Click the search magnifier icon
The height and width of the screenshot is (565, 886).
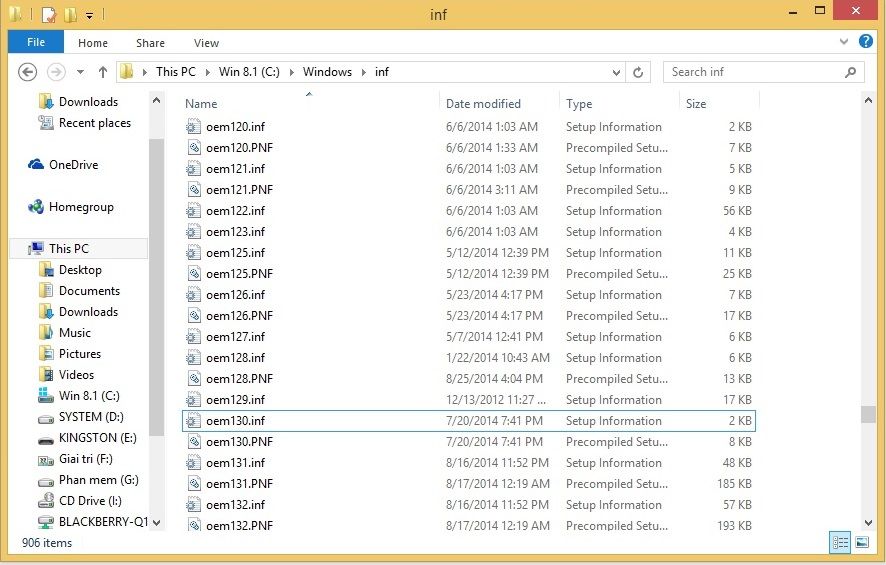click(850, 72)
